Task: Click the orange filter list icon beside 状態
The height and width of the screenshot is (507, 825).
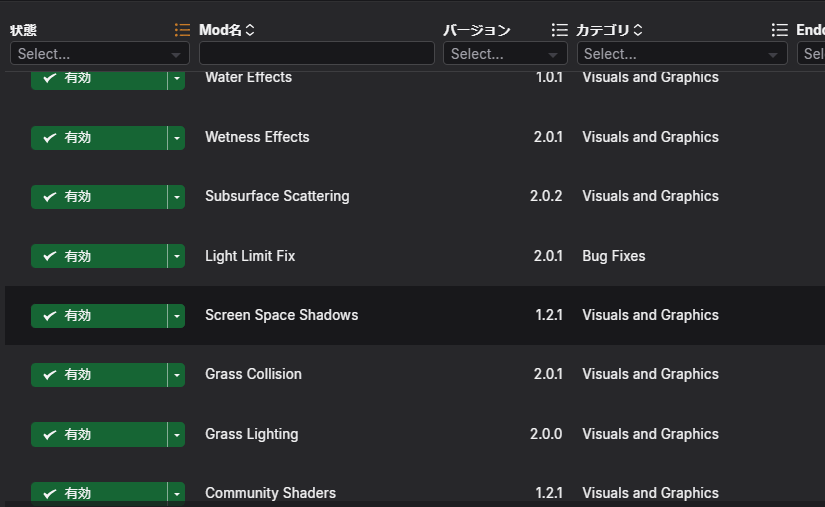Action: tap(182, 30)
